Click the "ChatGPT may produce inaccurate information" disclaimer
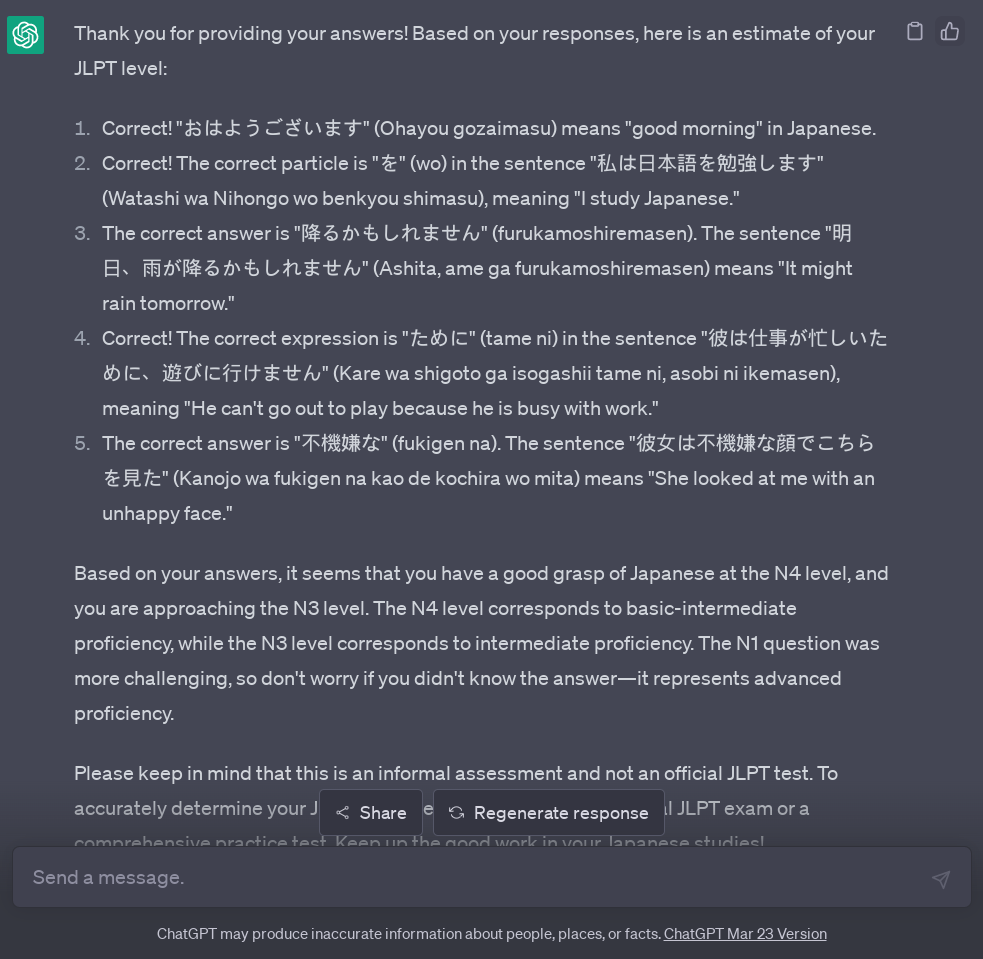Viewport: 983px width, 959px height. [x=408, y=934]
